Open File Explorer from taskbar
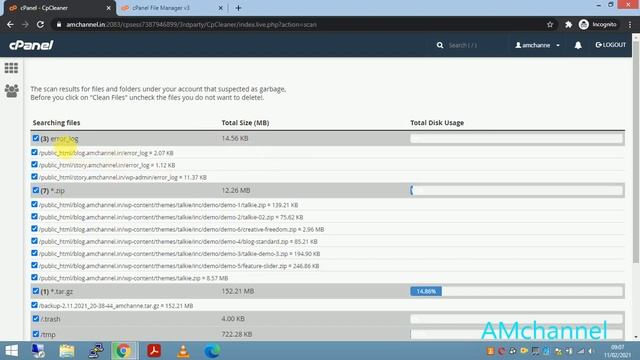640x360 pixels. tap(67, 351)
